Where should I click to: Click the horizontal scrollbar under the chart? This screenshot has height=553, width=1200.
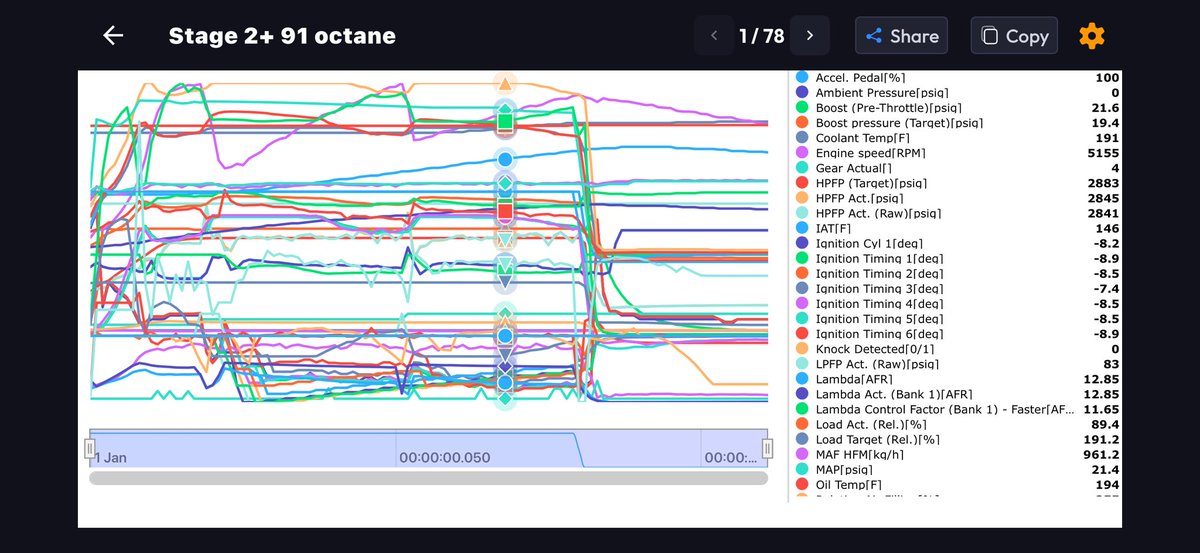tap(428, 478)
